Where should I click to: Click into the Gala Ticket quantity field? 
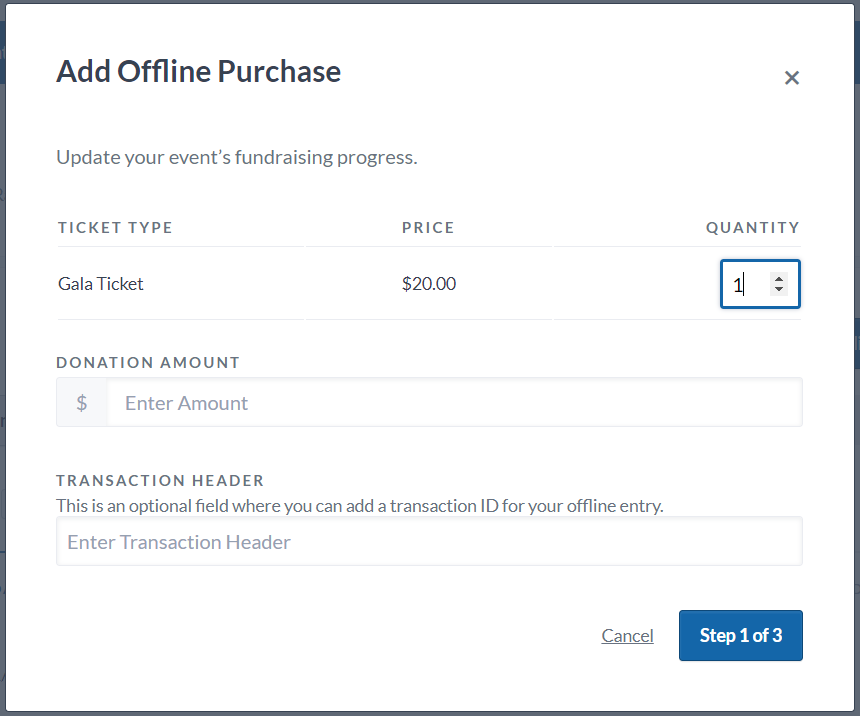(745, 285)
